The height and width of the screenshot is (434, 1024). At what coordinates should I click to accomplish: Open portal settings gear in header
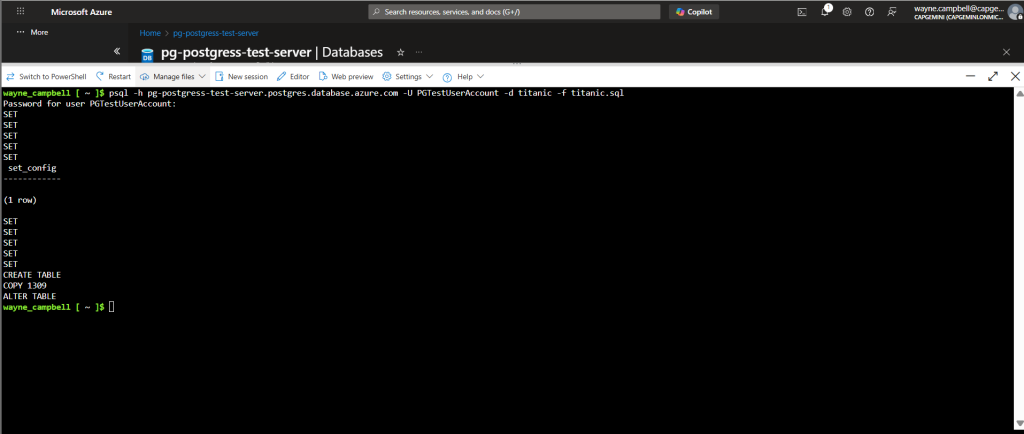tap(847, 12)
